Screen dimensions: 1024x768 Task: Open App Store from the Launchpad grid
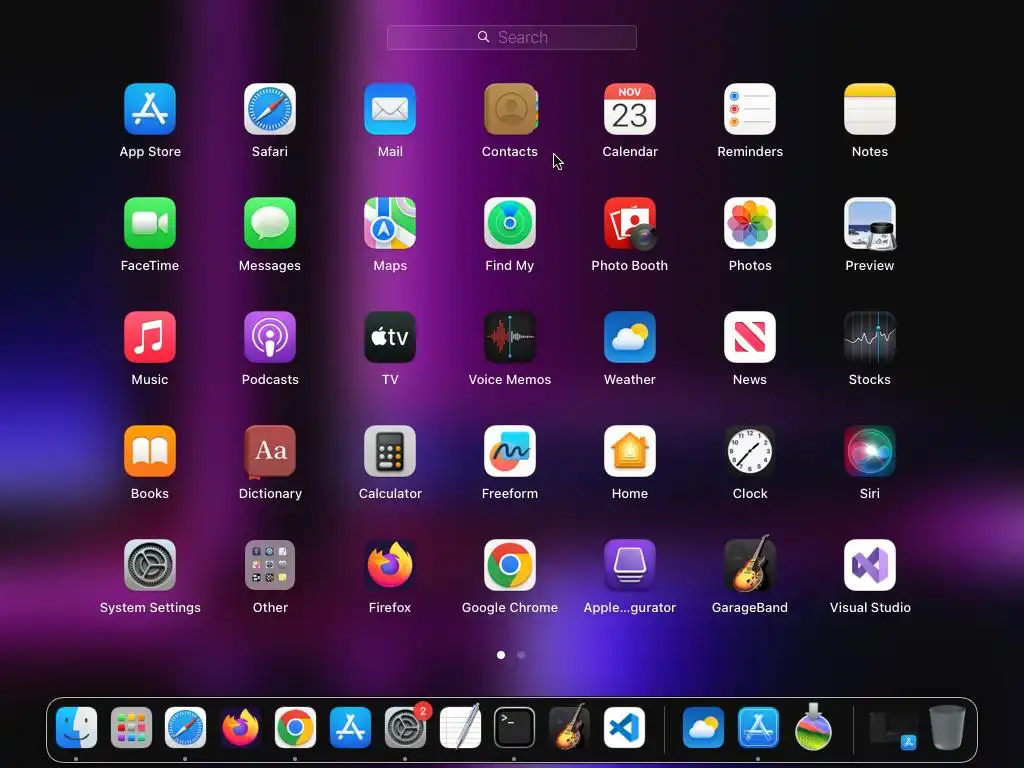tap(150, 109)
